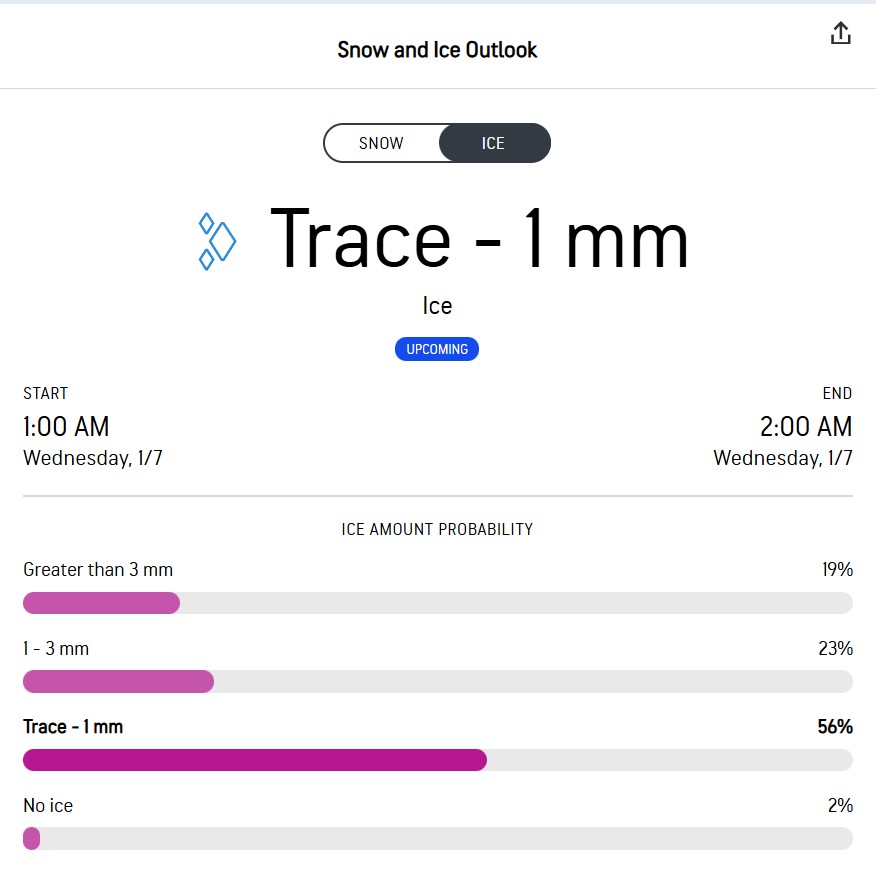Click the Greater than 3 mm probability bar
Screen dimensions: 876x878
437,603
